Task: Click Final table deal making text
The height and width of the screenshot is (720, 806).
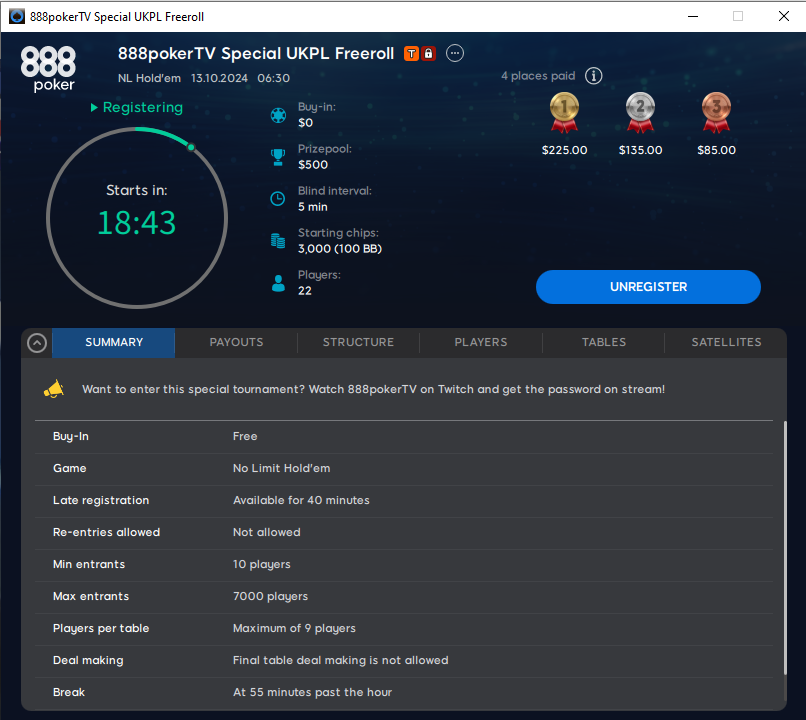Action: coord(340,660)
